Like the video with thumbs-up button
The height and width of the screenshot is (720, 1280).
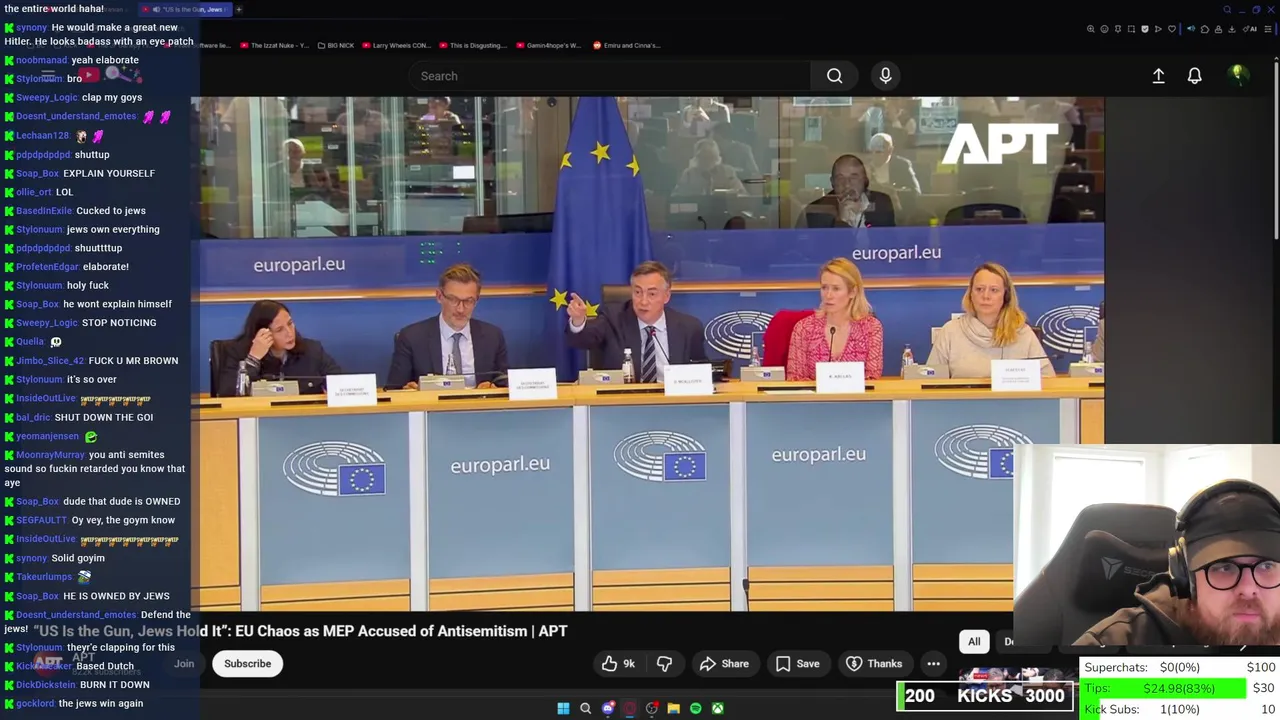pos(619,663)
